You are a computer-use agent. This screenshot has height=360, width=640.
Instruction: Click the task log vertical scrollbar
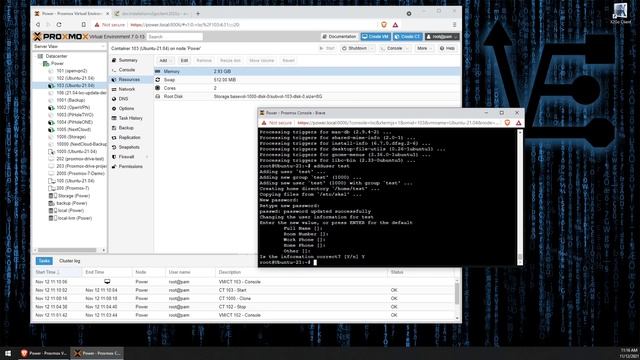457,294
